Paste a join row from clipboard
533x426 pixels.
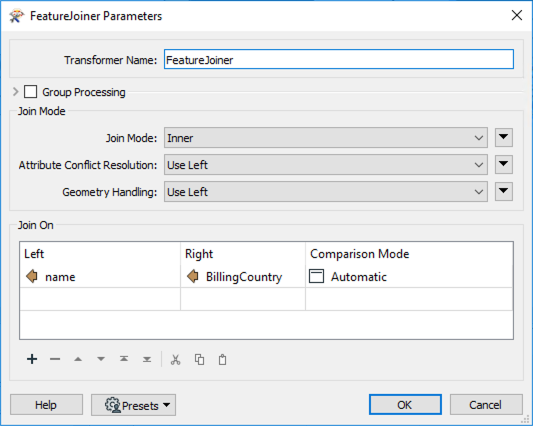pos(222,359)
